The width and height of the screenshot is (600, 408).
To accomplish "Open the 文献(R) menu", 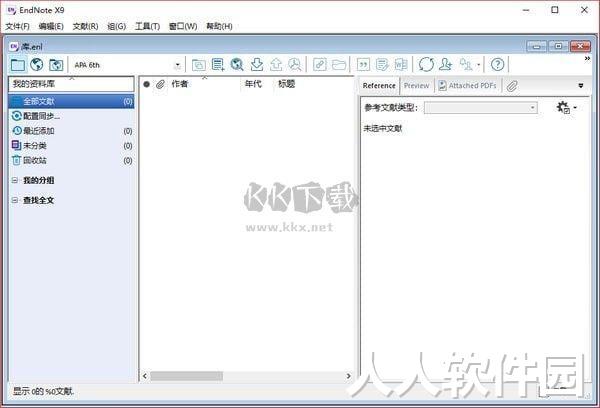I will click(85, 26).
